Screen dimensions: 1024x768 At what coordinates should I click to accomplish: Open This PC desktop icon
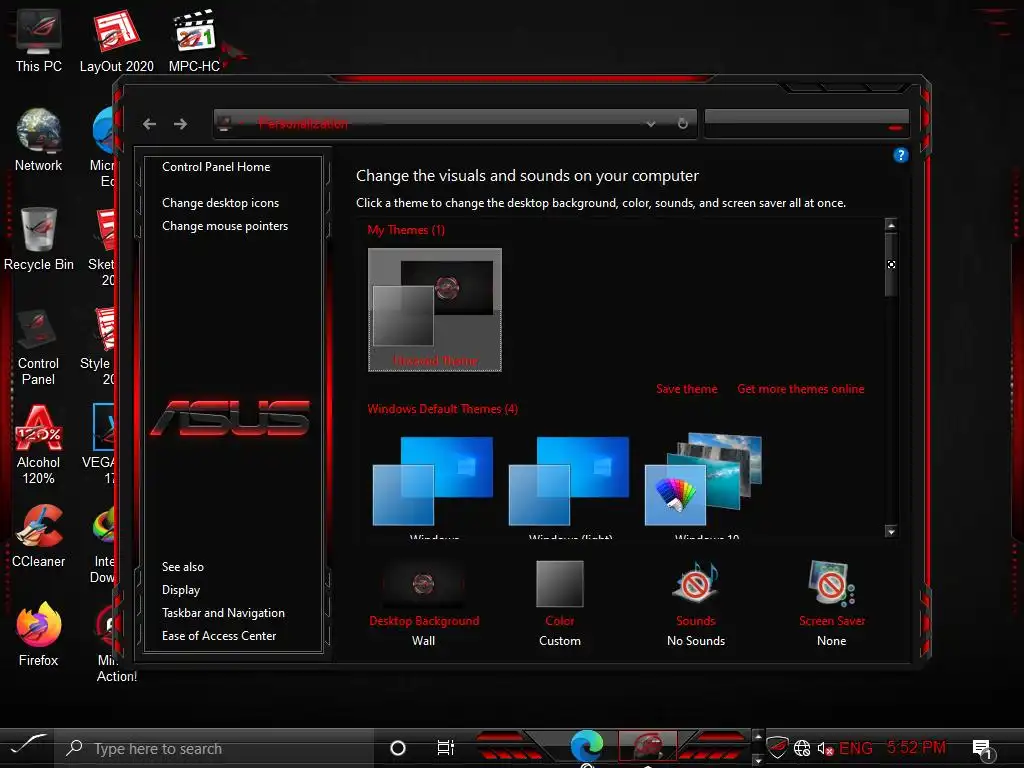(x=39, y=40)
